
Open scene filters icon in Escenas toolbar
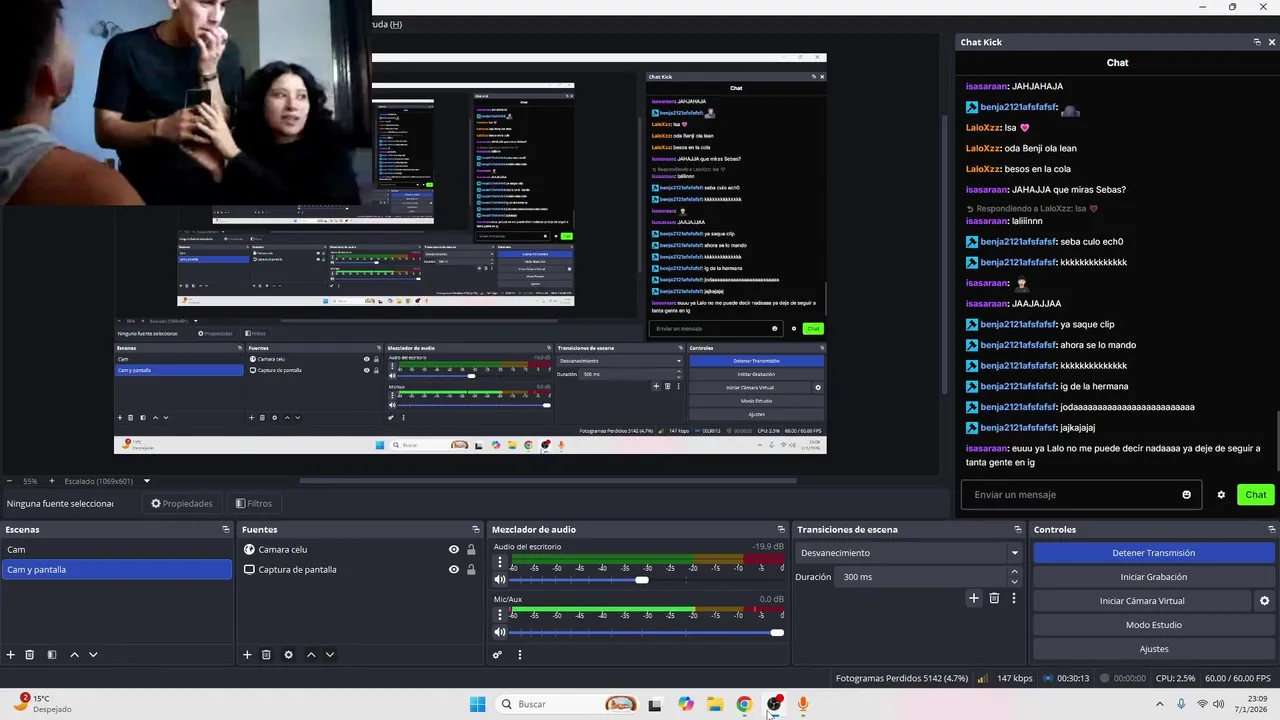(52, 655)
